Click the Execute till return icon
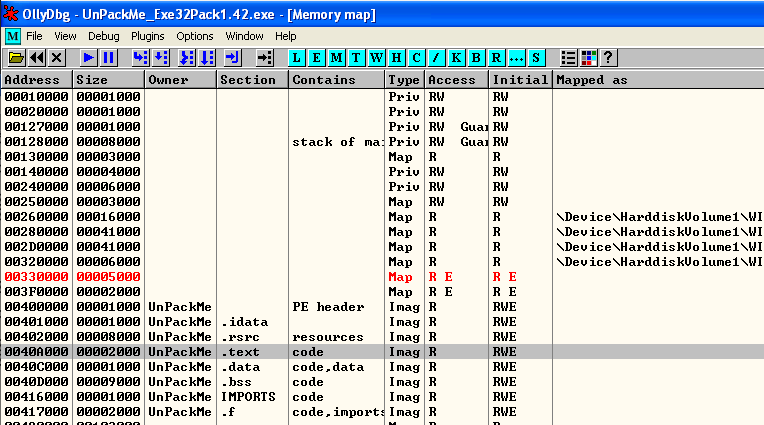 [x=232, y=58]
